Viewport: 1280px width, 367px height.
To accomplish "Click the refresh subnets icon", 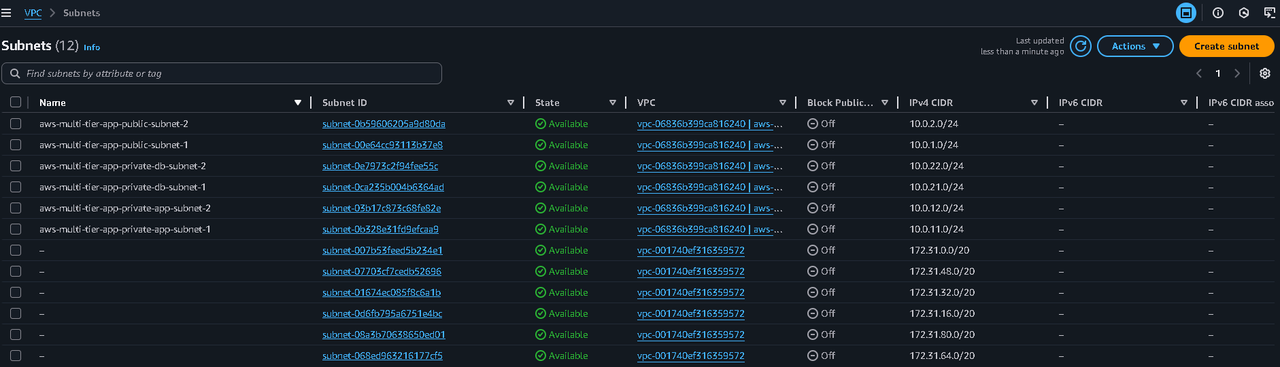I will coord(1080,46).
